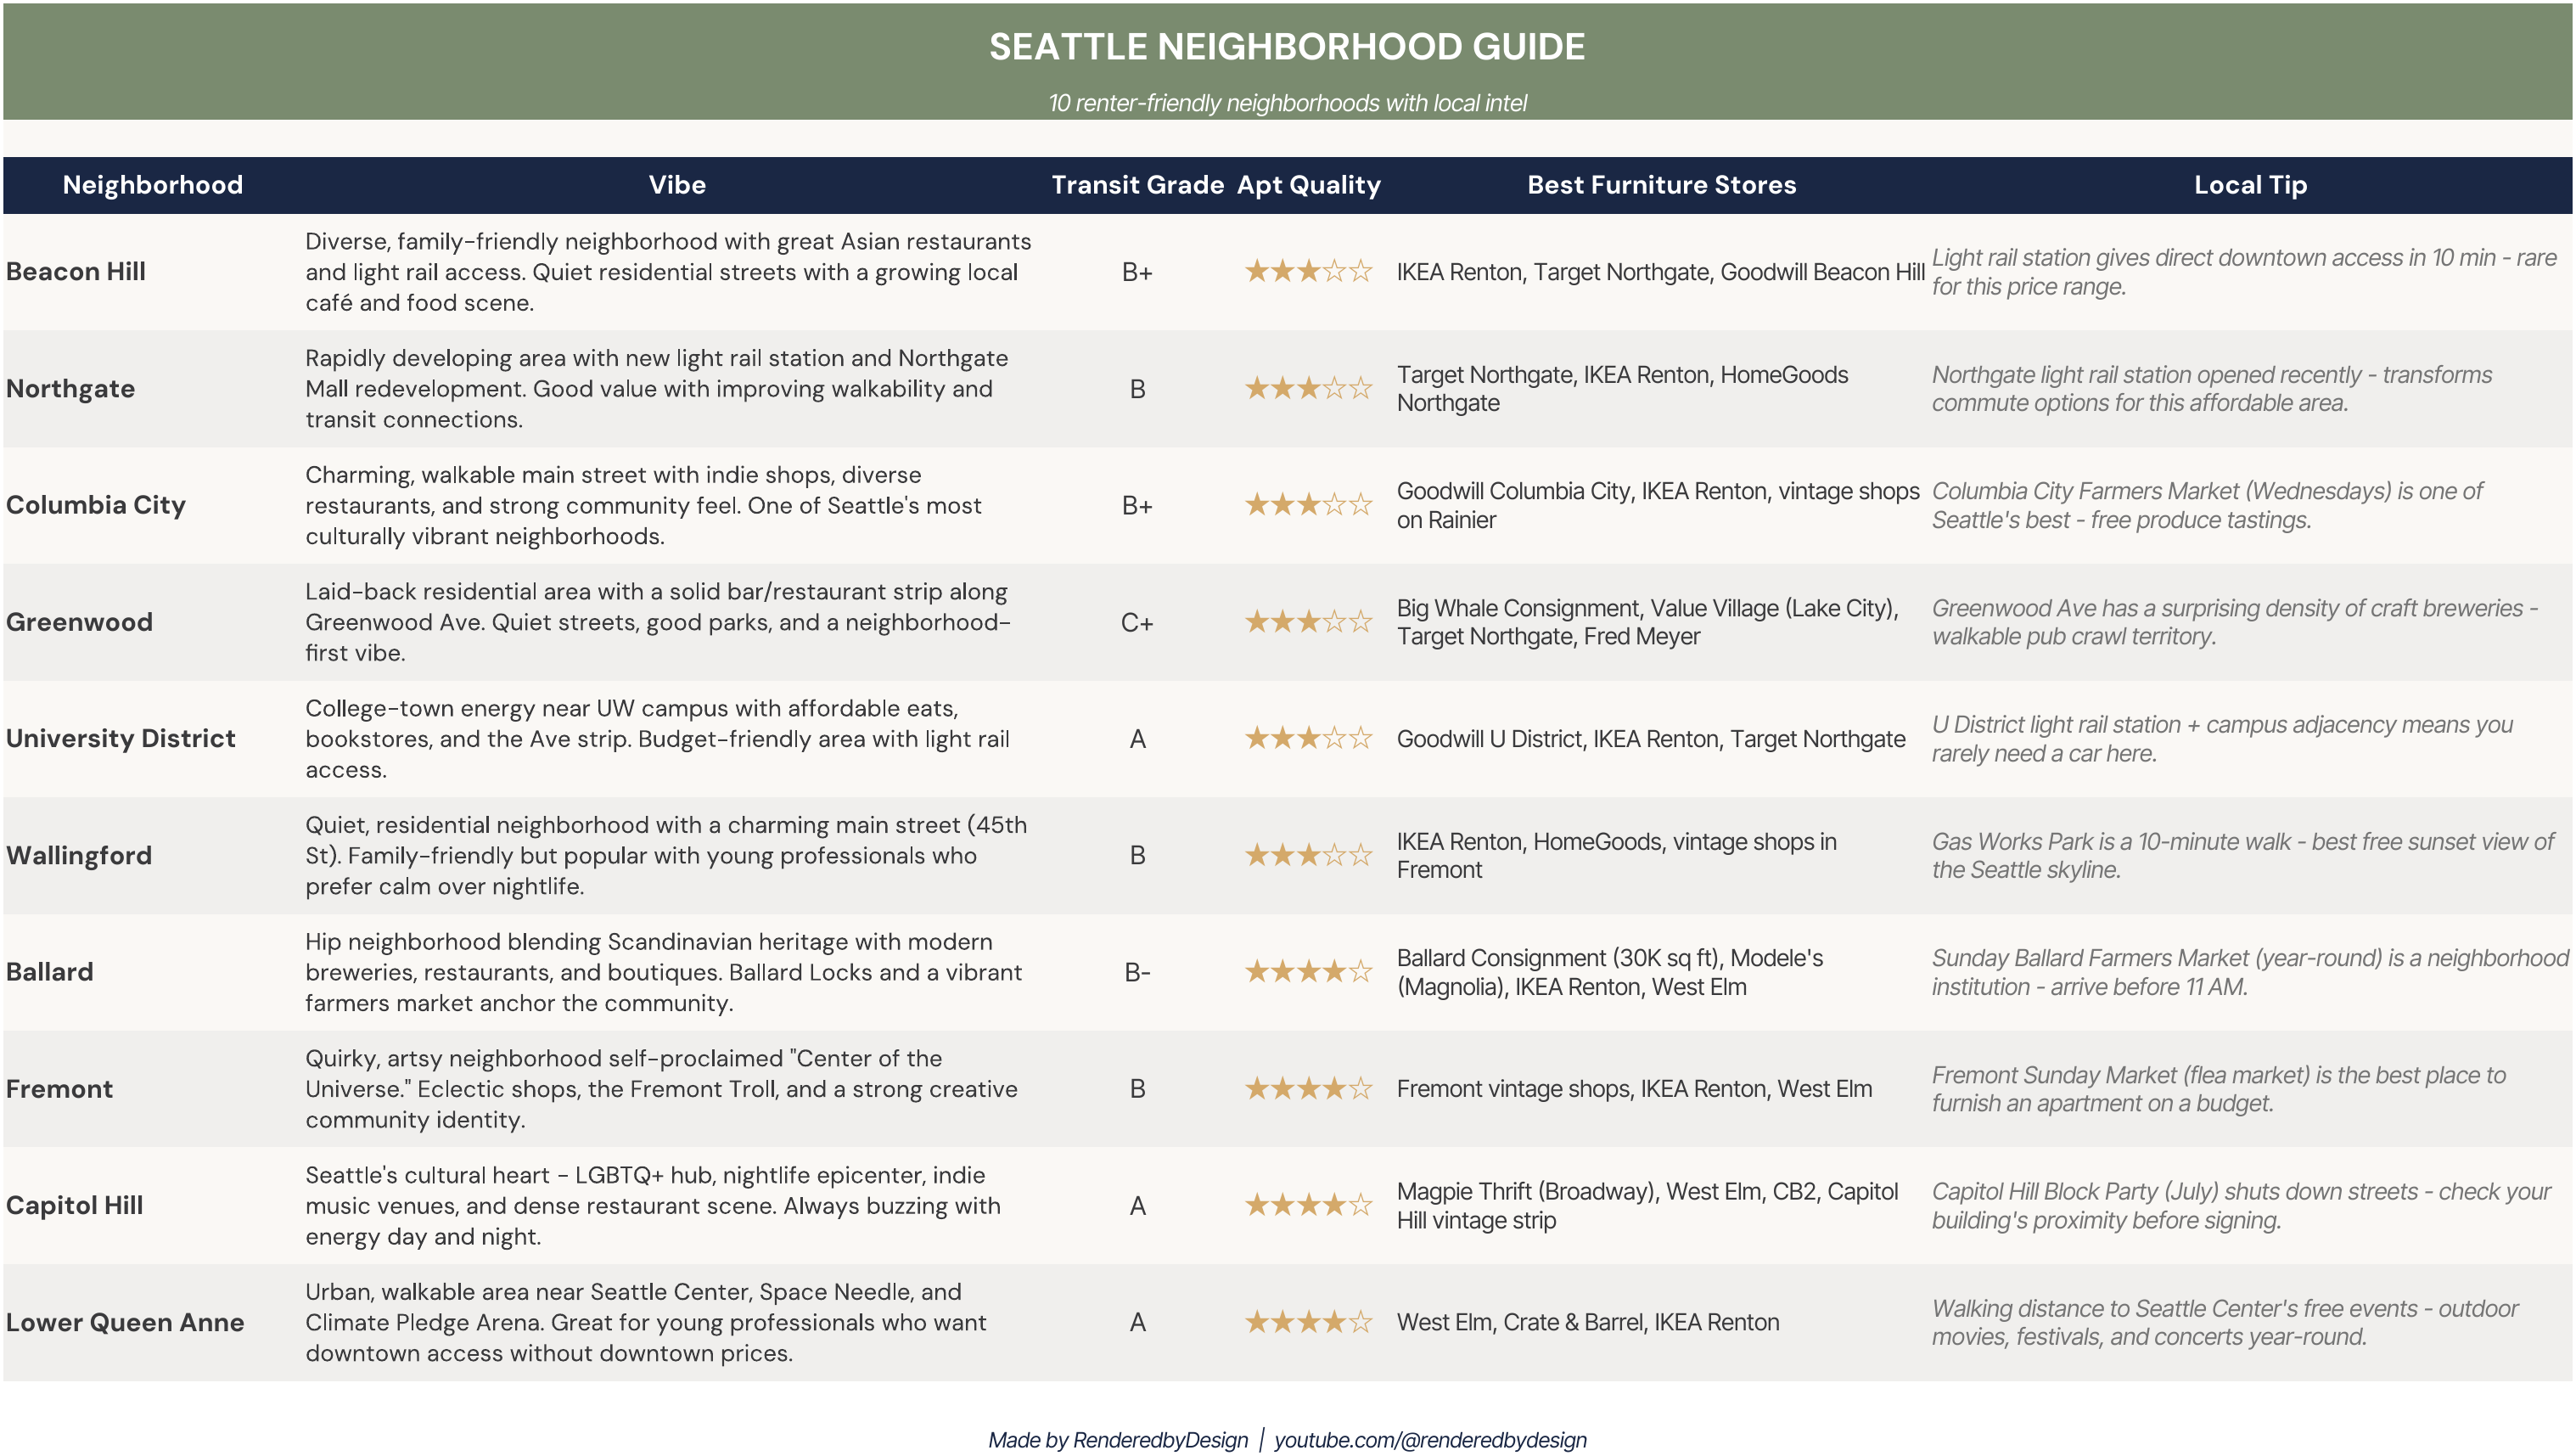This screenshot has height=1456, width=2576.
Task: Click the Made by RenderedbyDesign credit
Action: click(x=1118, y=1439)
